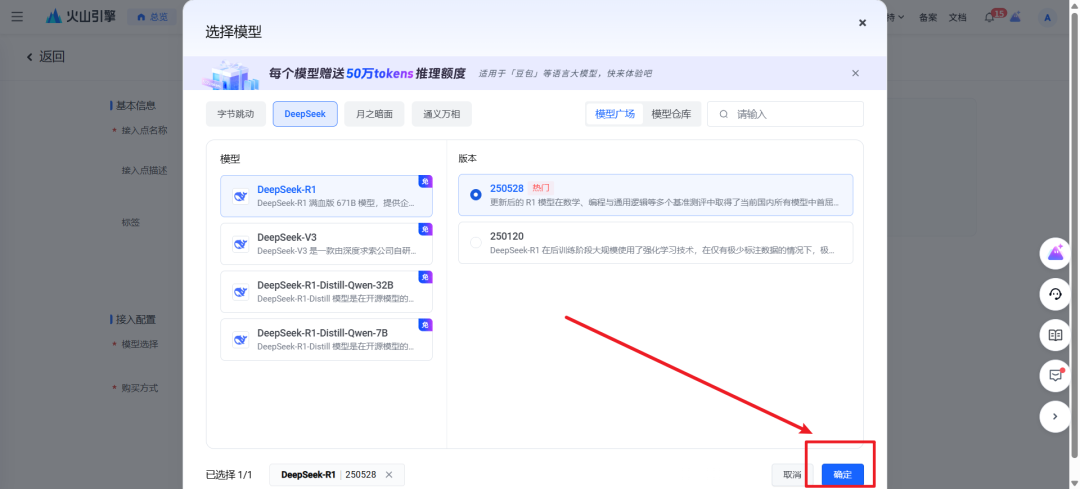The height and width of the screenshot is (489, 1080).
Task: Click the free badge on DeepSeek-V3 card
Action: (x=426, y=229)
